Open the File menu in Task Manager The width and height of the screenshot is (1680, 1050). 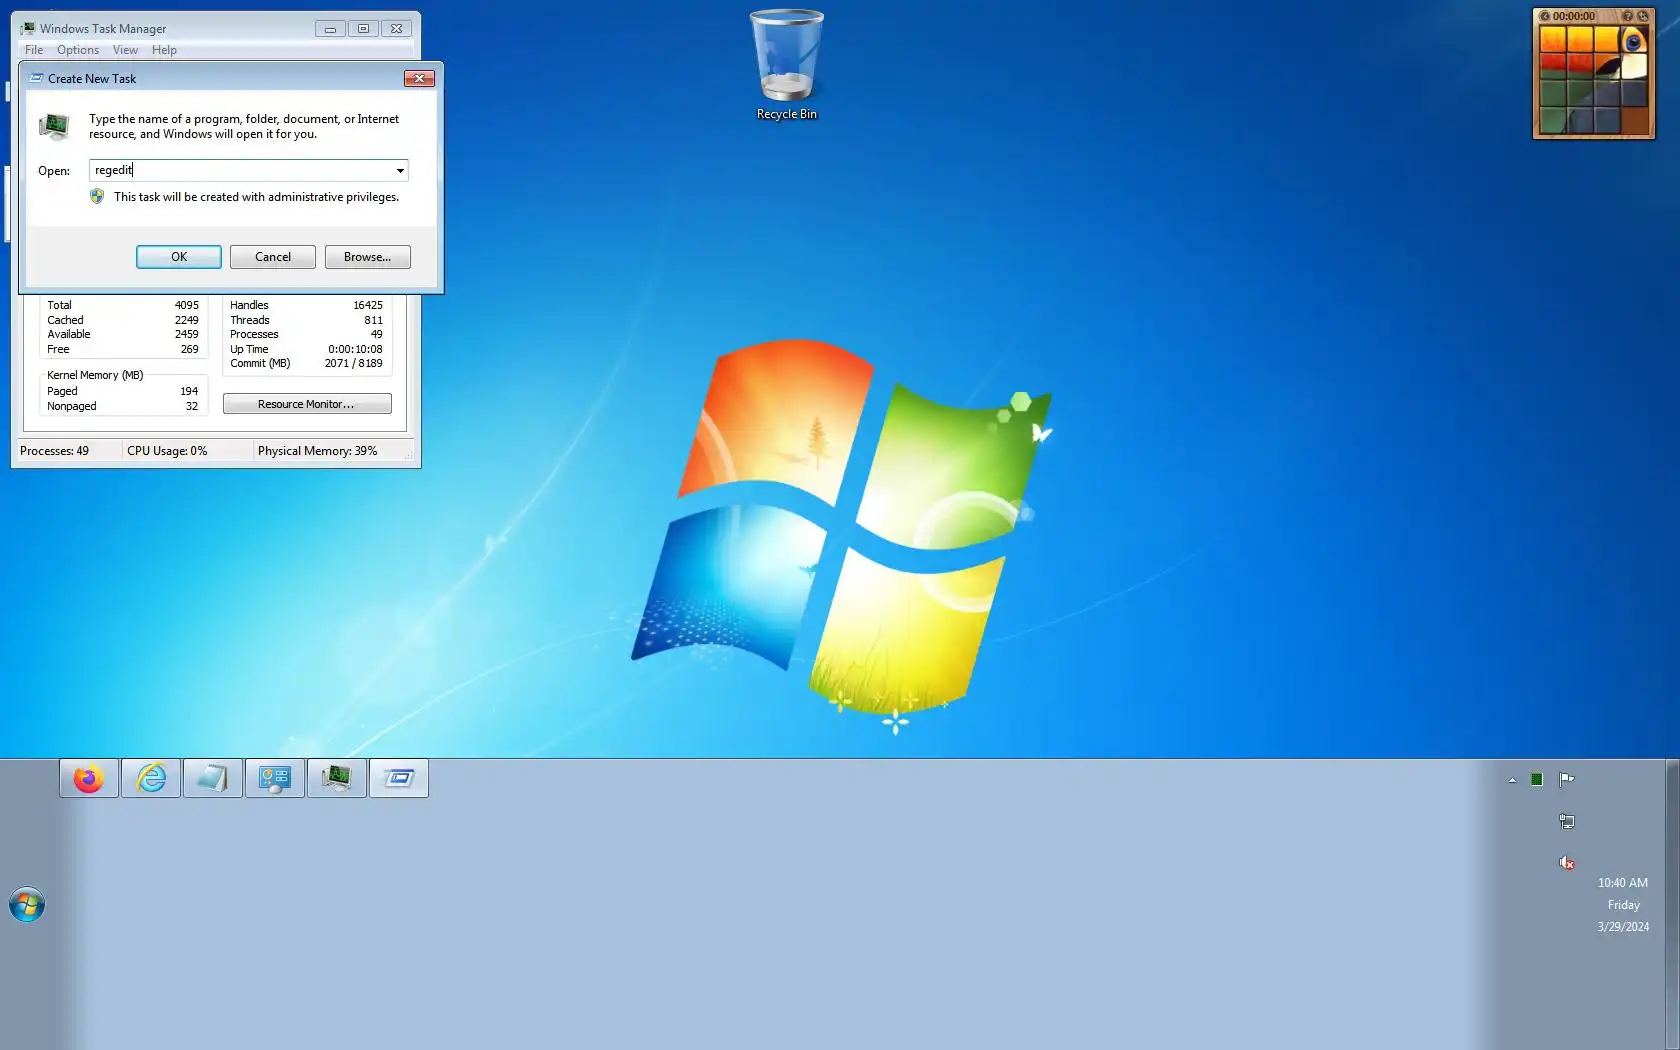[x=34, y=50]
